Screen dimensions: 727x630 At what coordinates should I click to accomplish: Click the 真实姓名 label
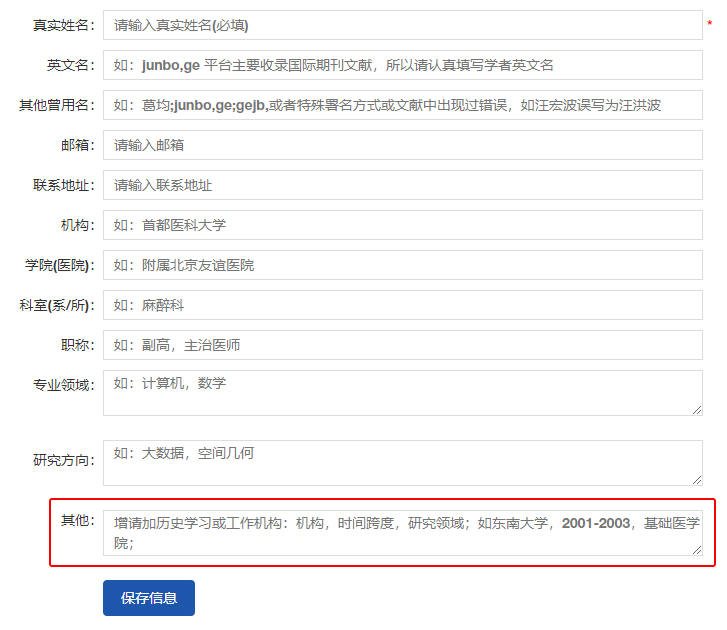click(64, 25)
